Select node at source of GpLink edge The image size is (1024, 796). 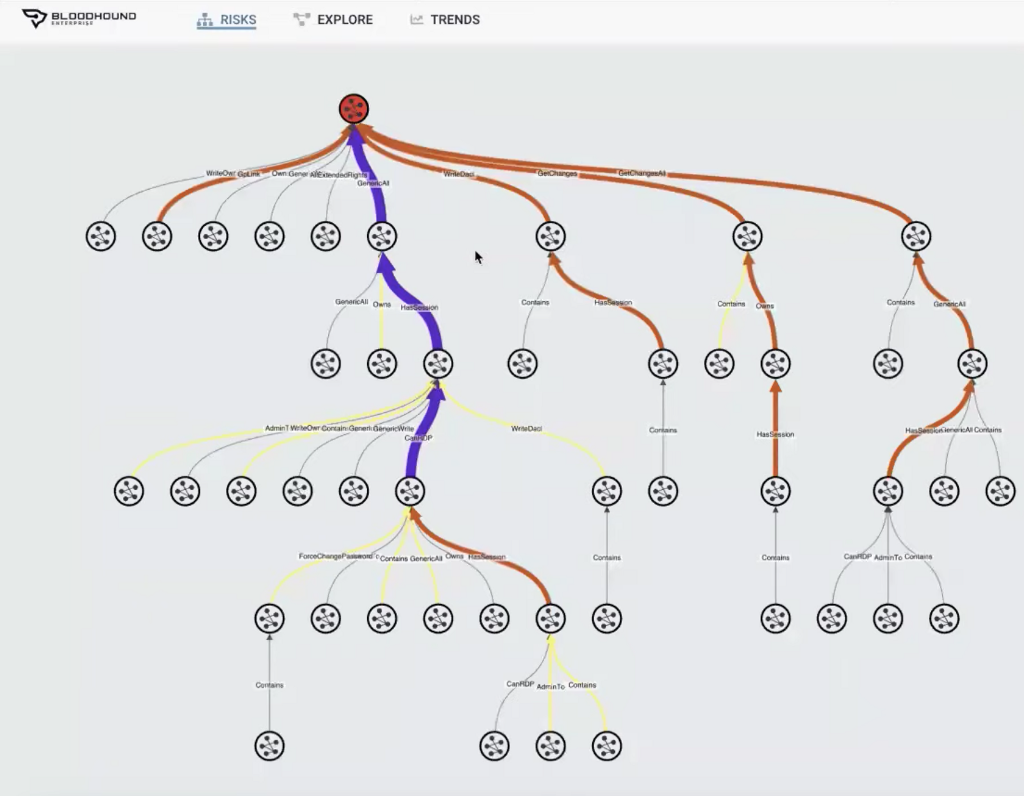[157, 236]
